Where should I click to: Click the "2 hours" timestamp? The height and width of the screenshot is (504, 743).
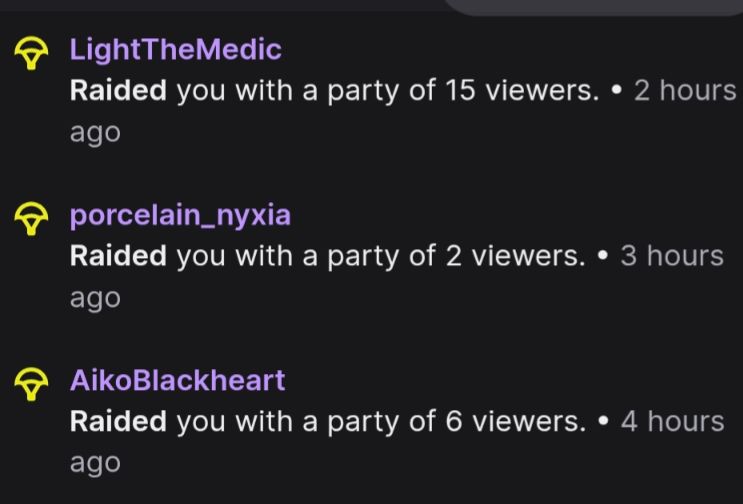pos(685,90)
